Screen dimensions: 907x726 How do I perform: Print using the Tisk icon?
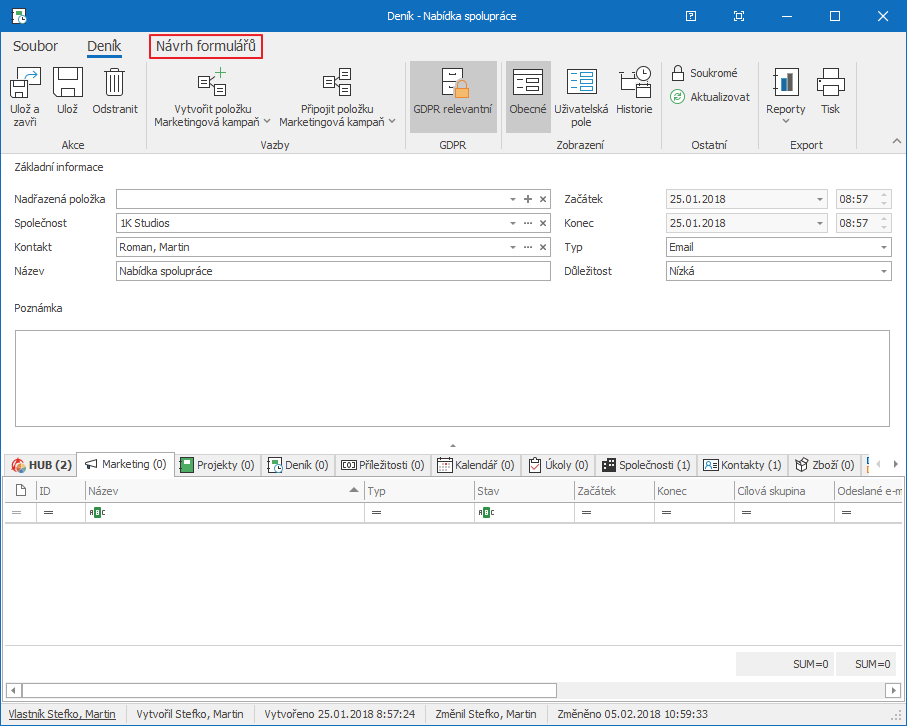831,82
